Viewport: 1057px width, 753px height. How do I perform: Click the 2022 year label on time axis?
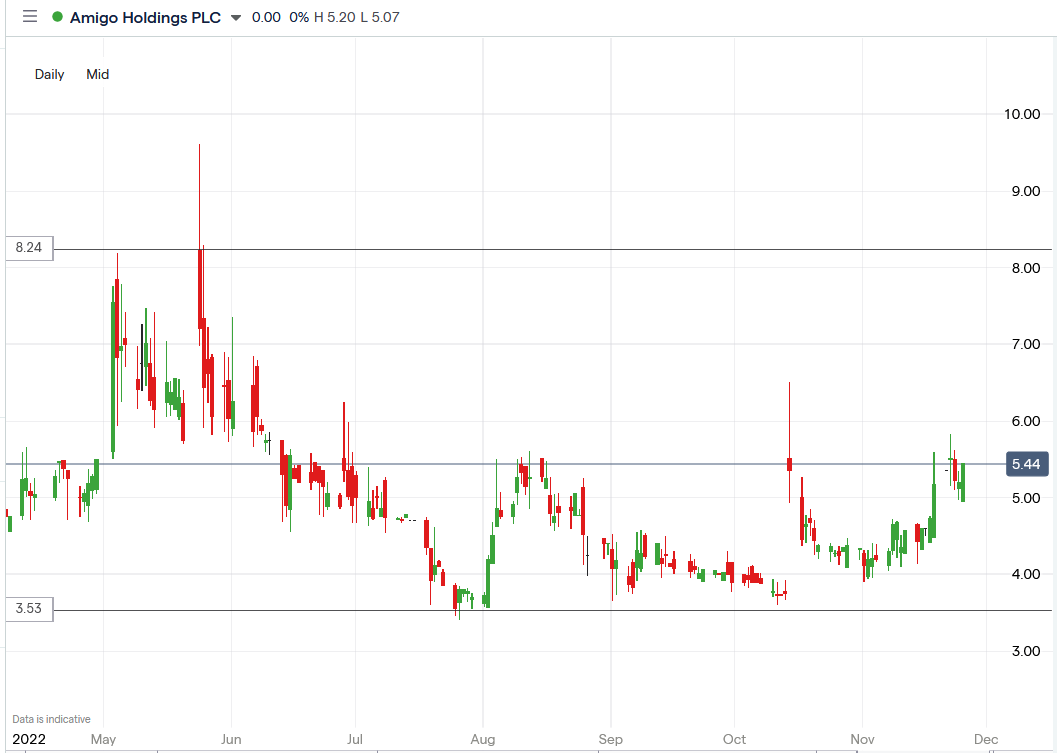29,740
